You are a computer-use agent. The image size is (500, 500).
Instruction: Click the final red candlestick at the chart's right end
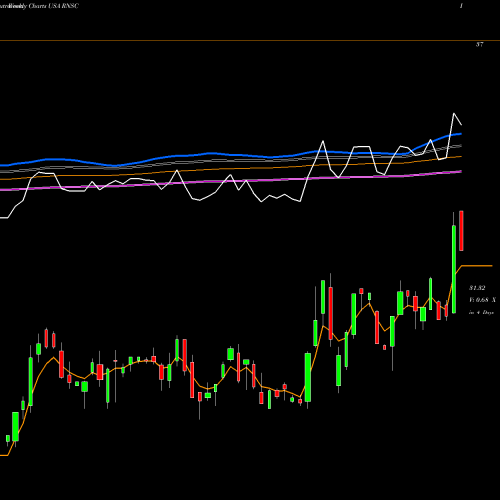(461, 231)
